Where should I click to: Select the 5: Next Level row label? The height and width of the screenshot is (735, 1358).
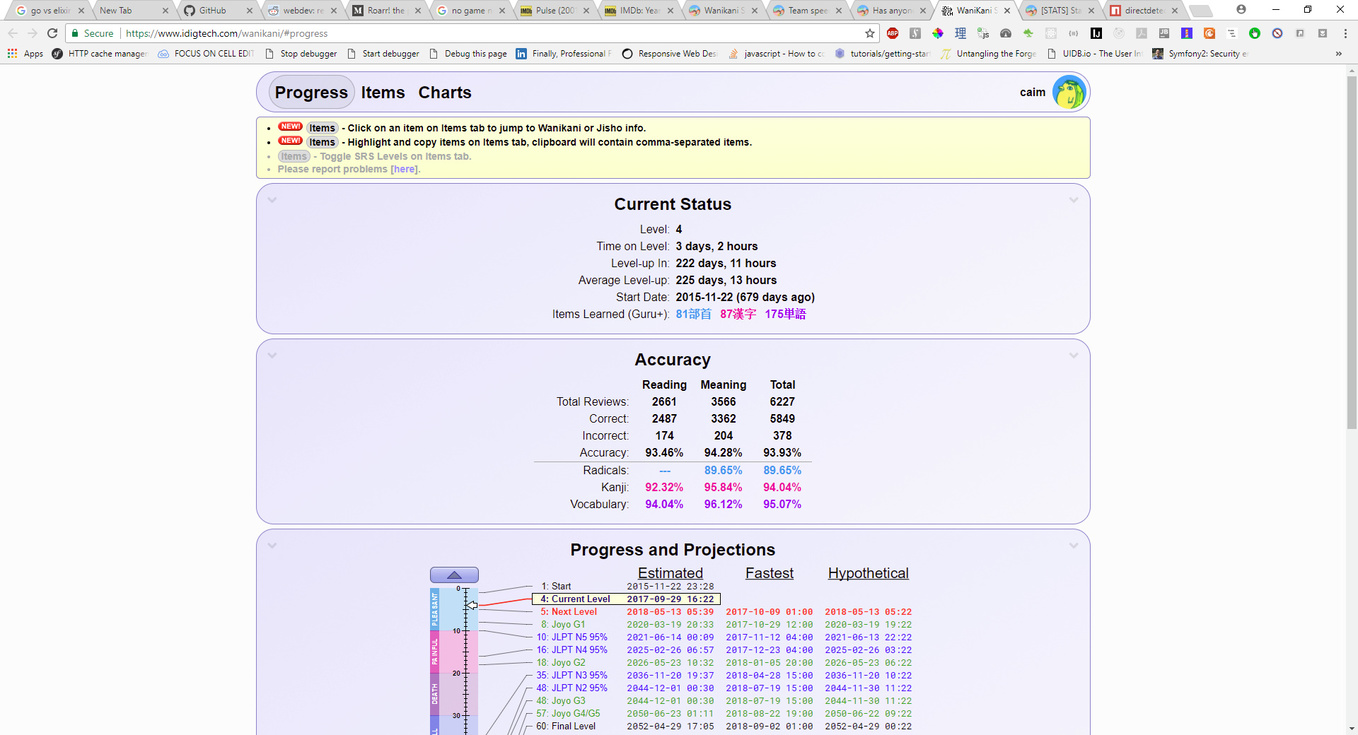(569, 612)
